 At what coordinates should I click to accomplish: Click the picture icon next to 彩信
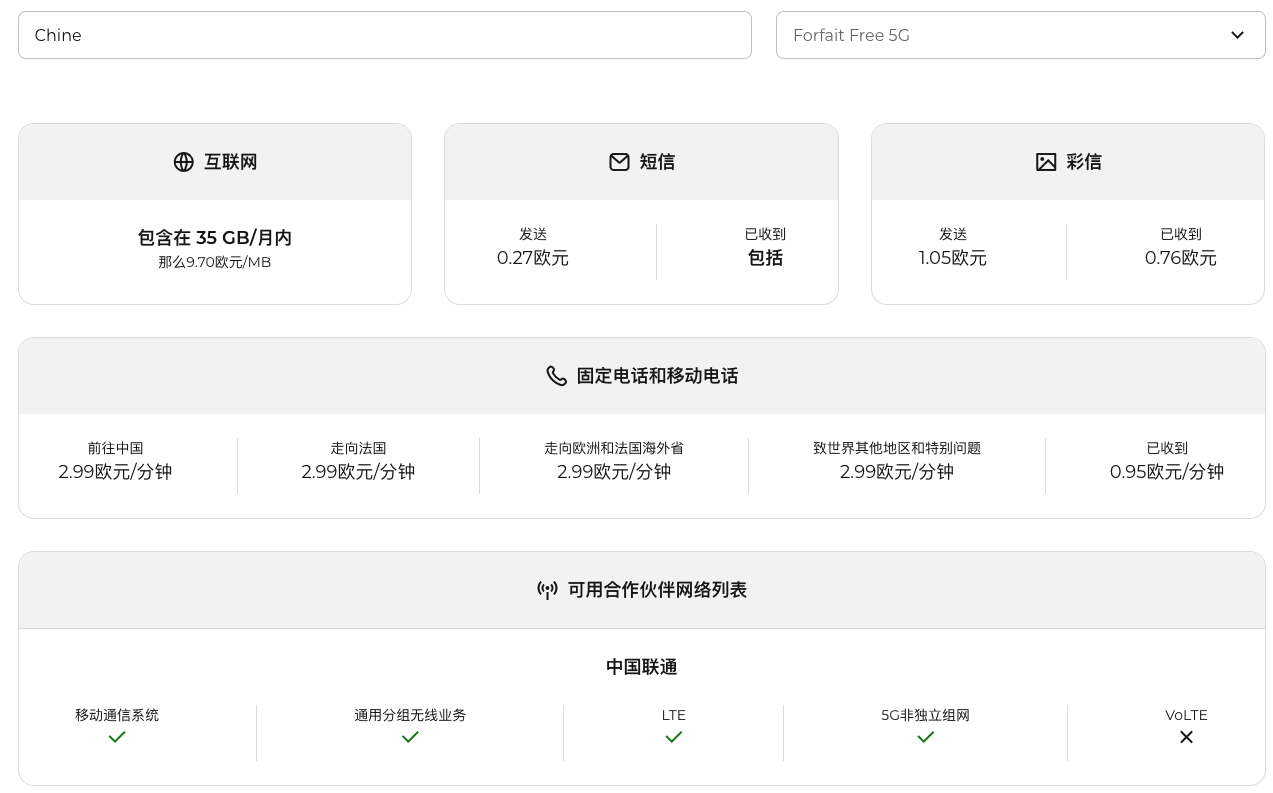tap(1046, 162)
